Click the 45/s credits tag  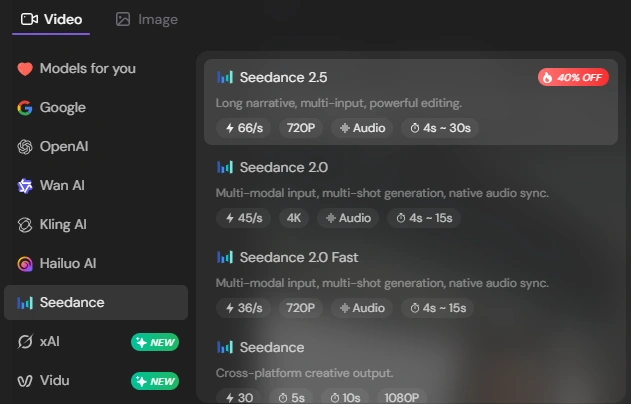point(243,218)
